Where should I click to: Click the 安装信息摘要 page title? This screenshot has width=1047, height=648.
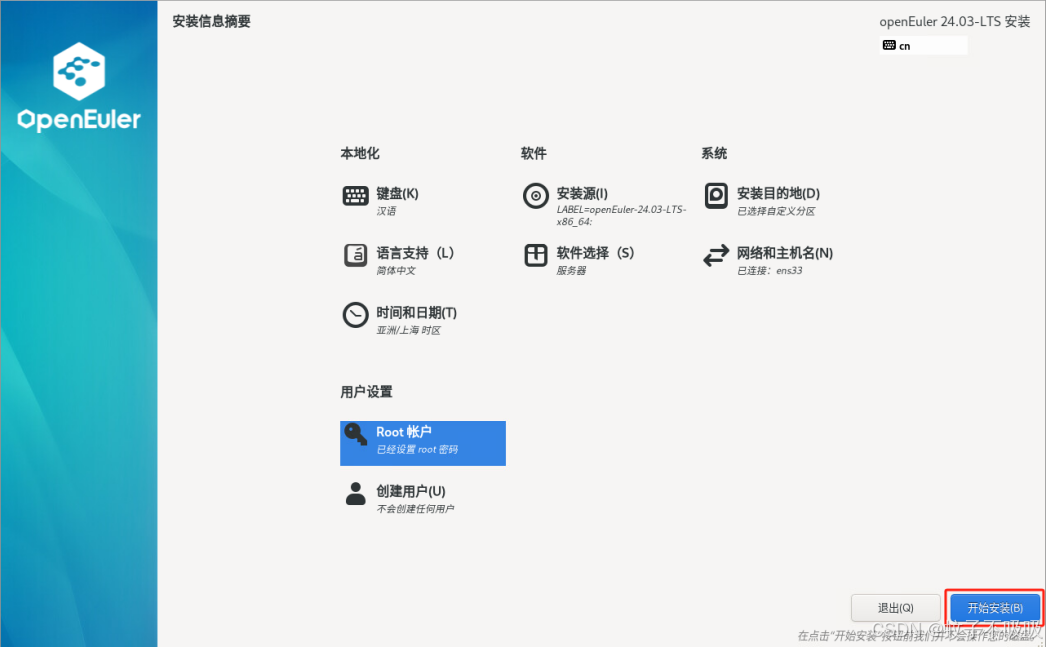pyautogui.click(x=212, y=21)
